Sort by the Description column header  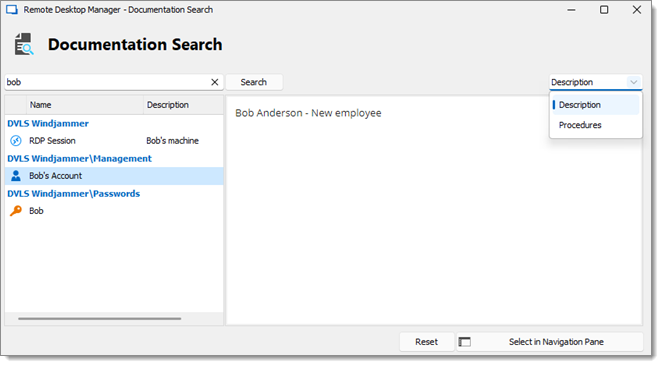tap(183, 105)
